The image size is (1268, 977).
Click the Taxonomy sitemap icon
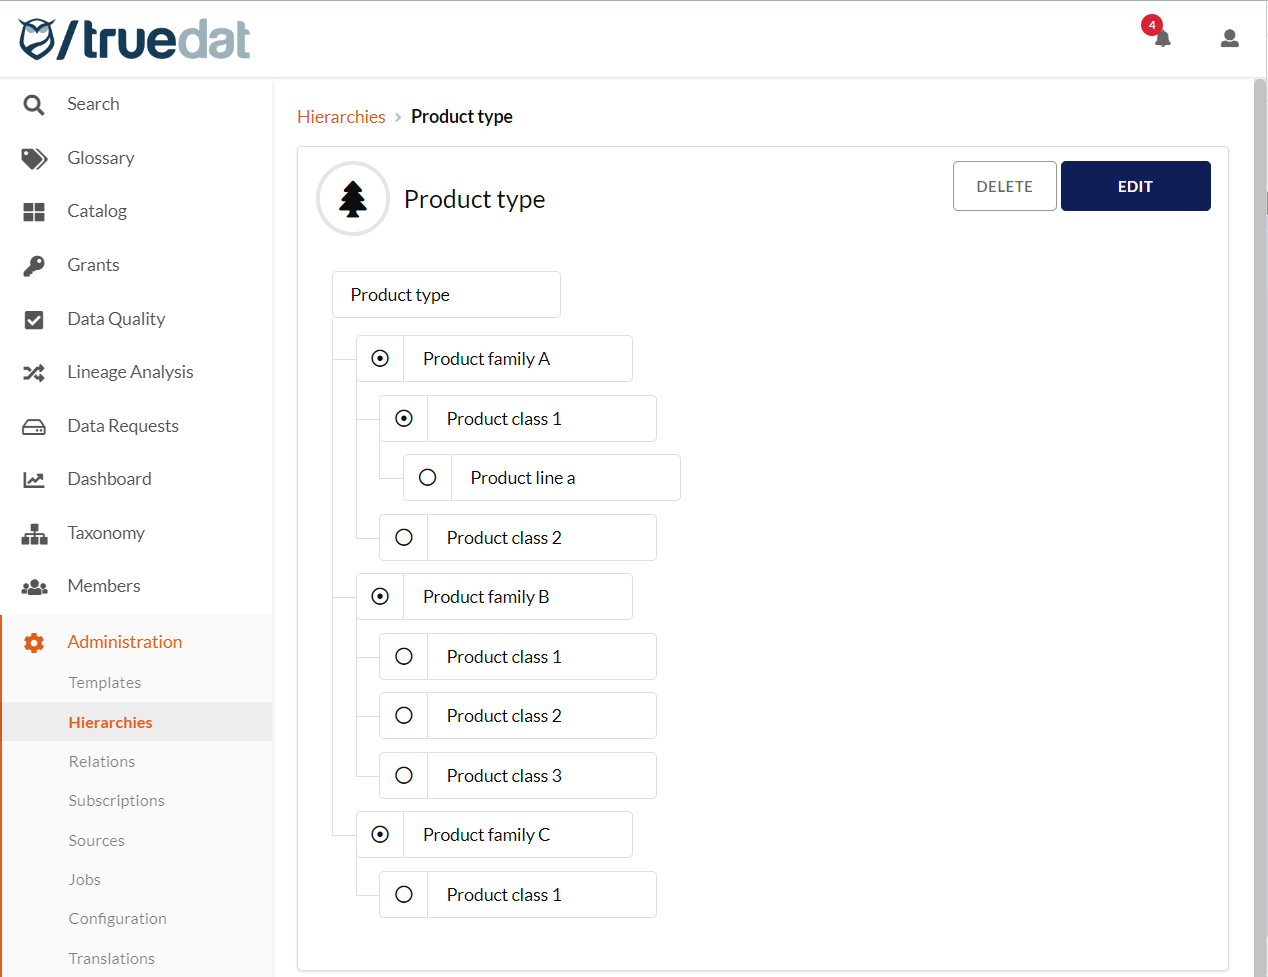34,534
